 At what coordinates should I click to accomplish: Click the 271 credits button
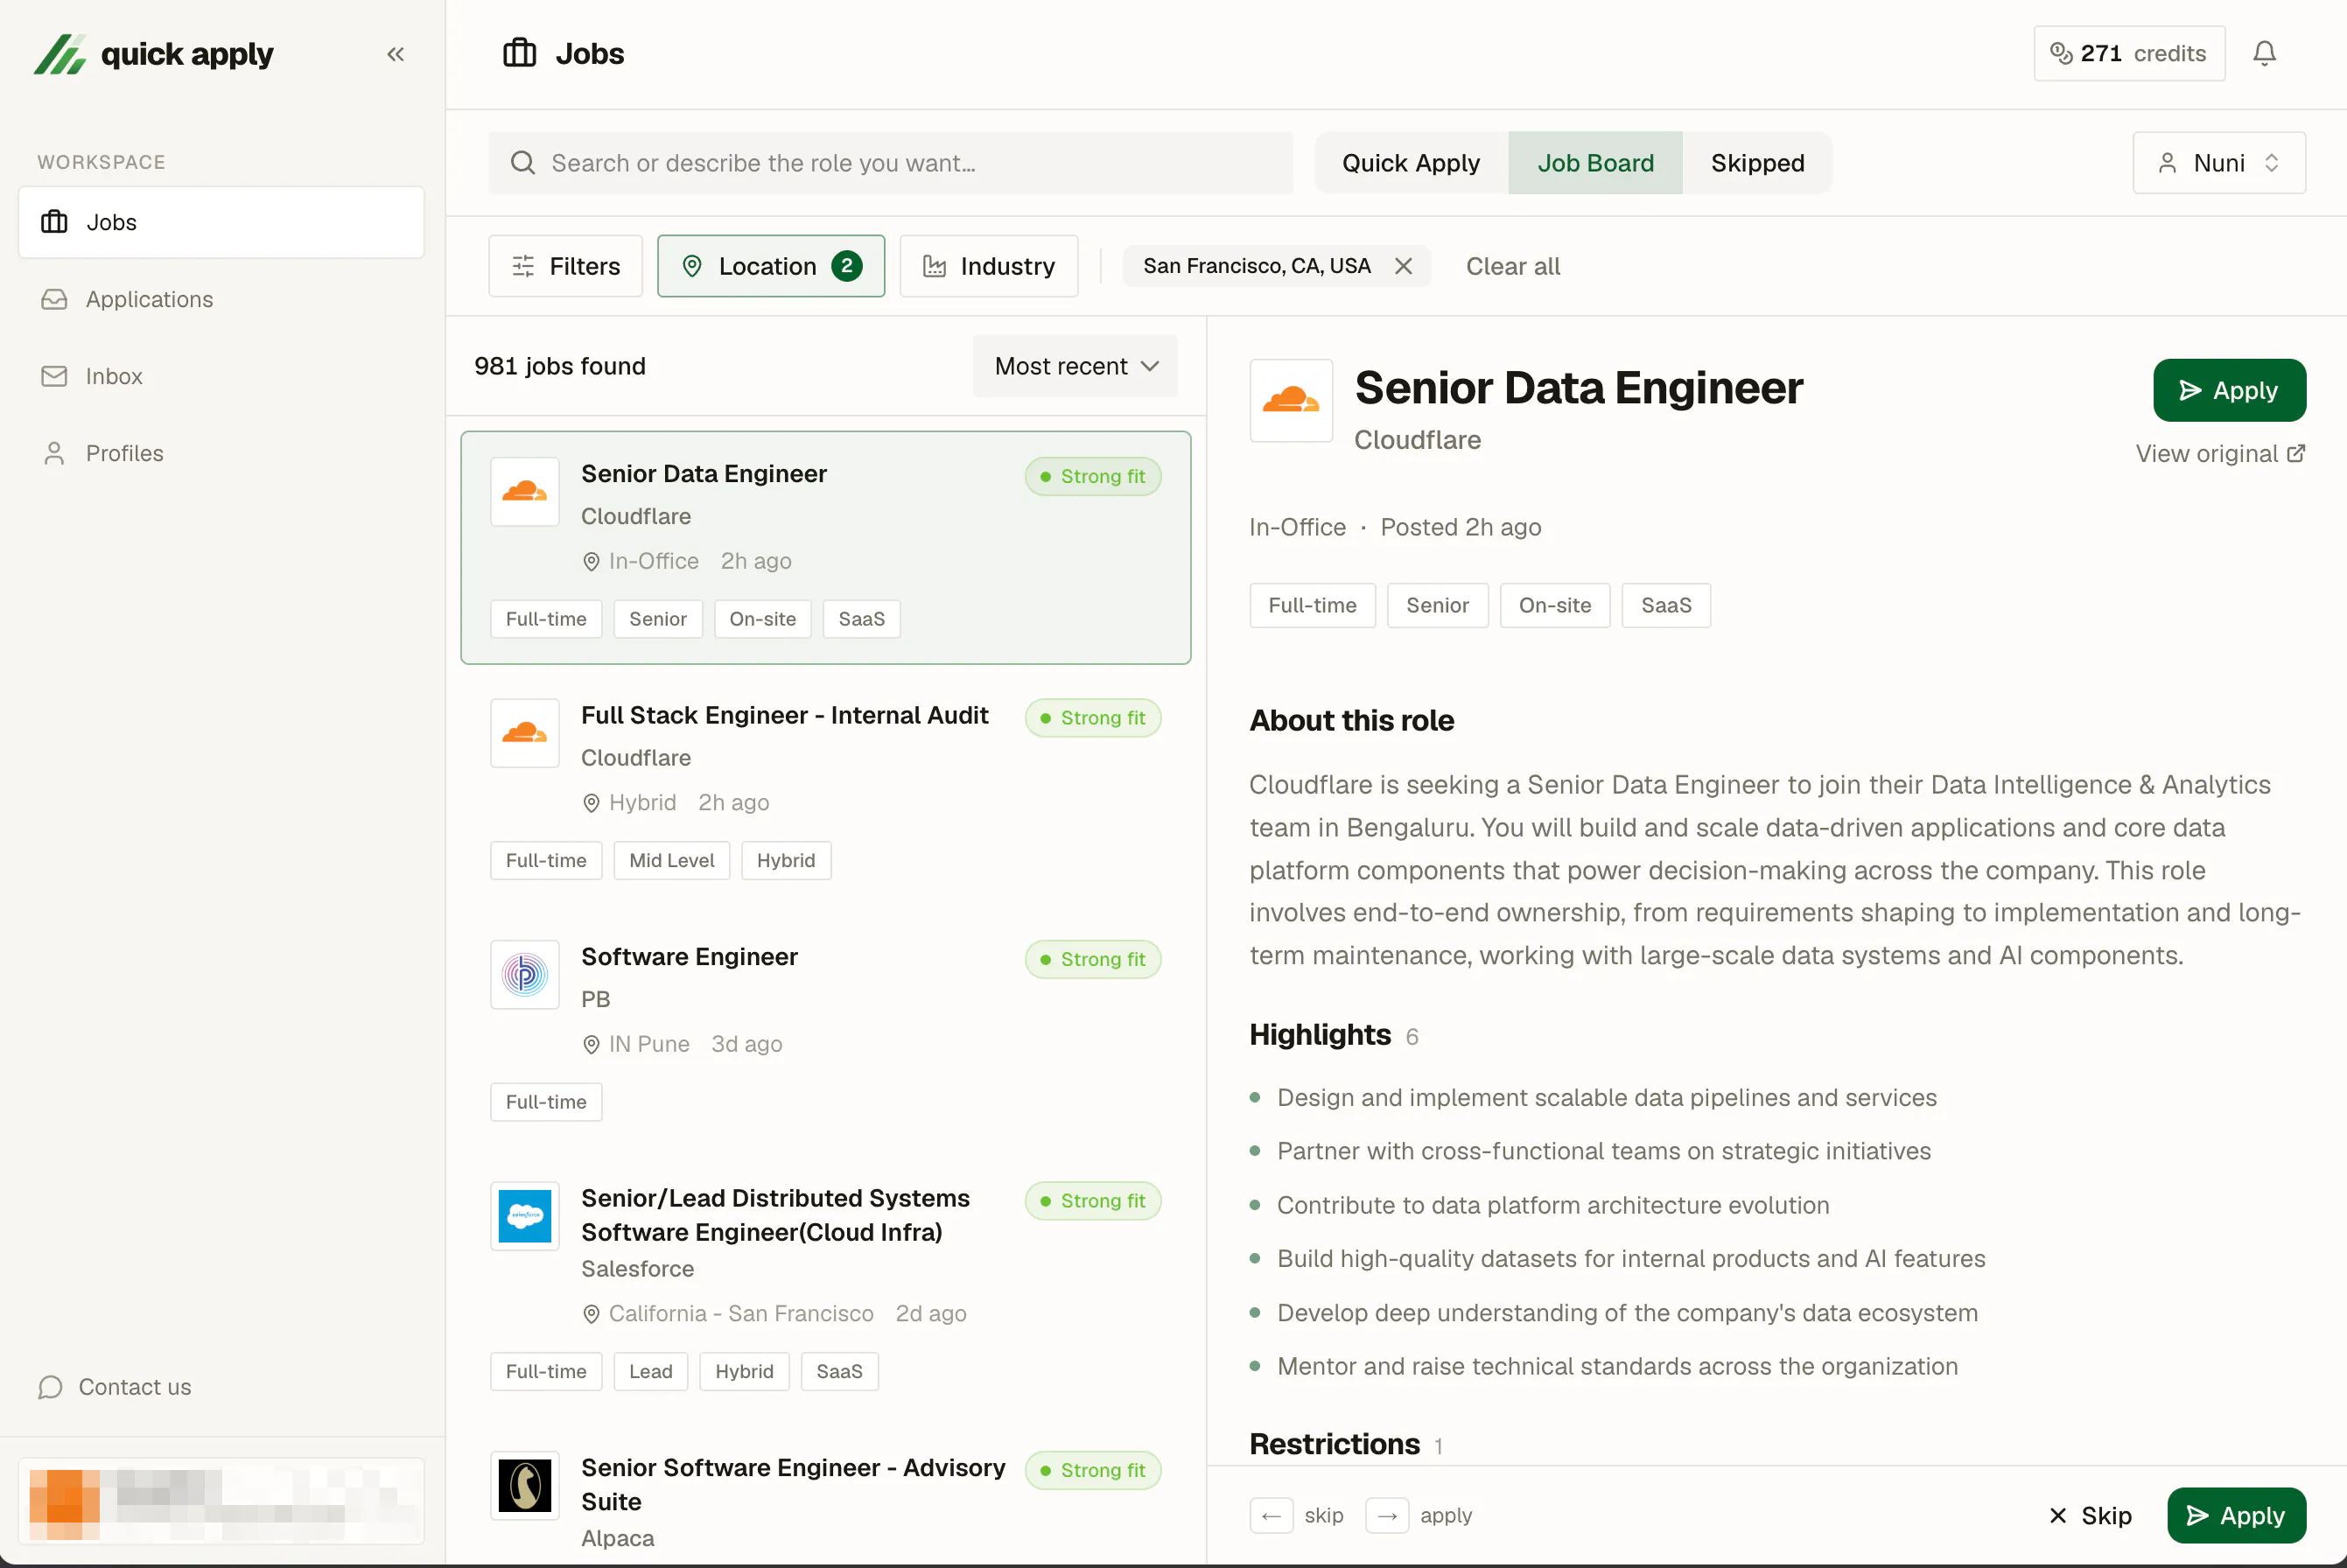pos(2129,53)
